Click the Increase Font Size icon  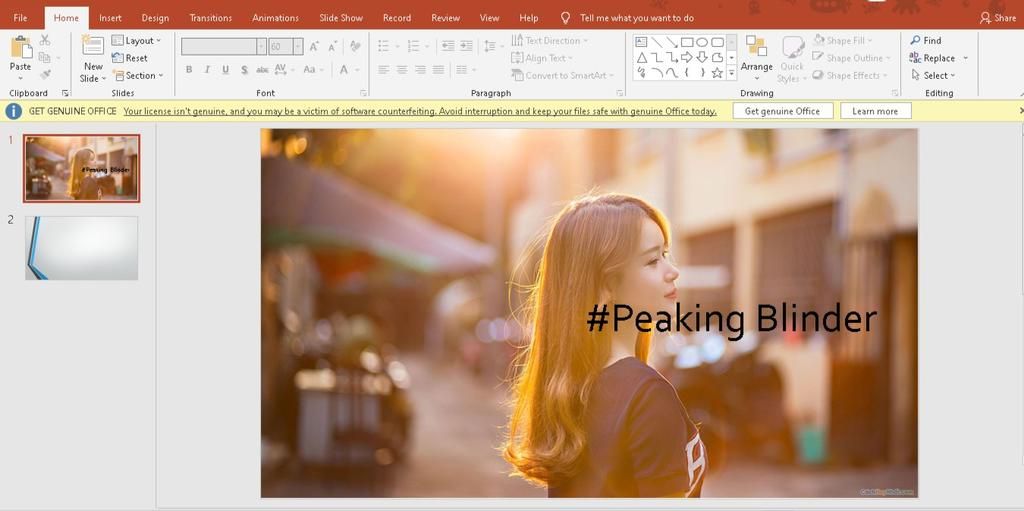pyautogui.click(x=314, y=46)
